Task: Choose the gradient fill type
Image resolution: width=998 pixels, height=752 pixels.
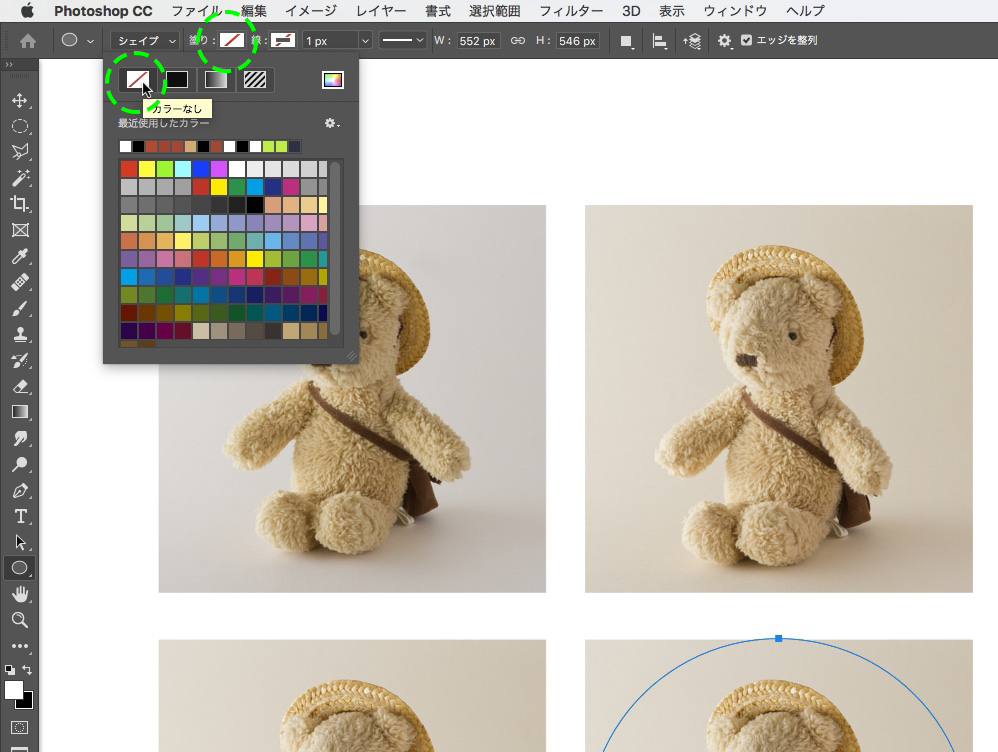Action: point(215,80)
